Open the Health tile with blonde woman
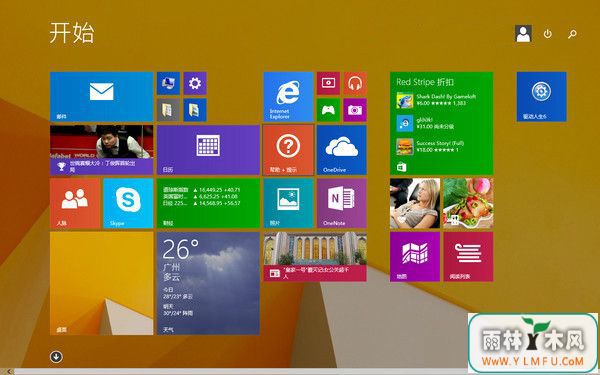 415,203
